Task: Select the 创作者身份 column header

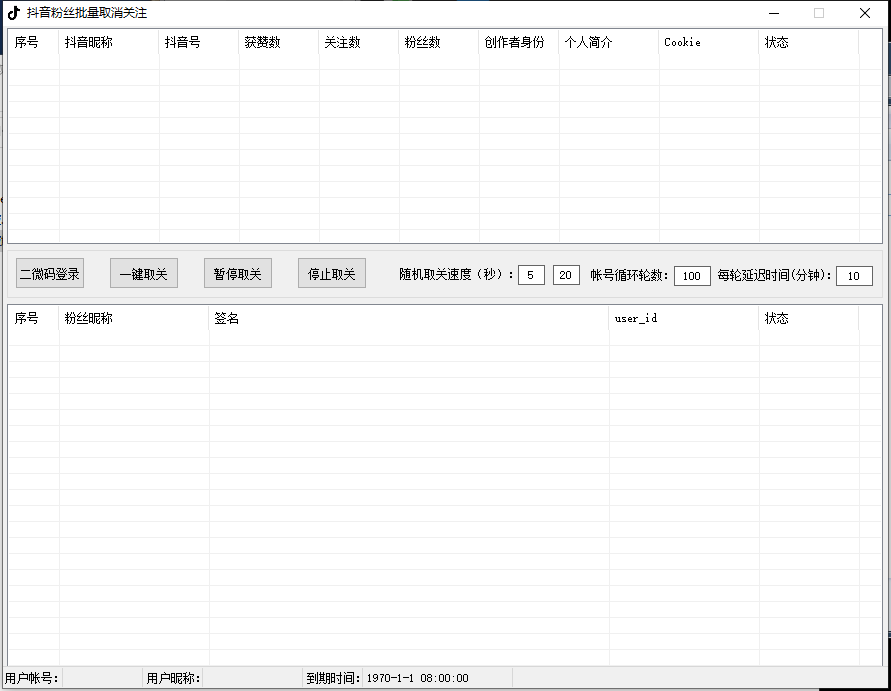Action: [519, 42]
